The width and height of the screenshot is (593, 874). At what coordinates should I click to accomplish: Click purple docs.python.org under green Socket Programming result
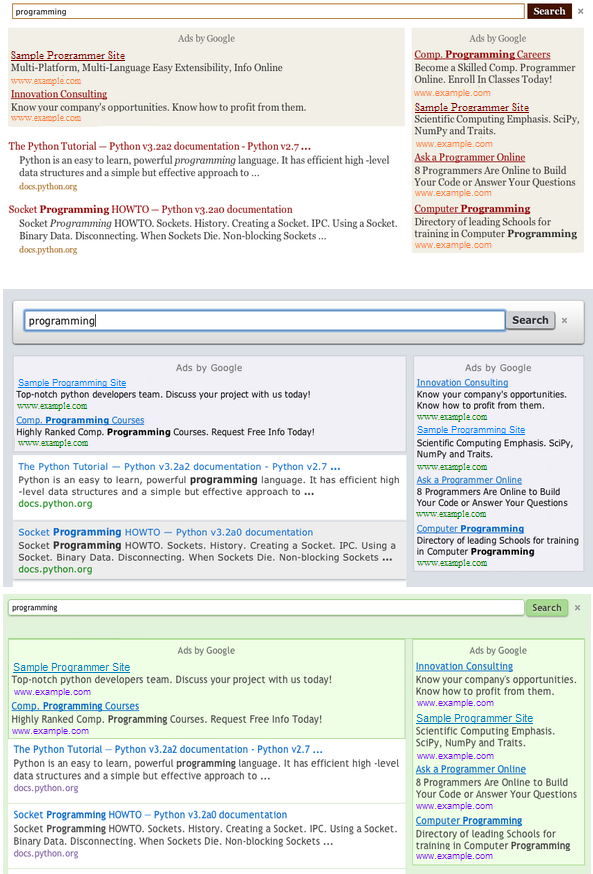pyautogui.click(x=46, y=853)
